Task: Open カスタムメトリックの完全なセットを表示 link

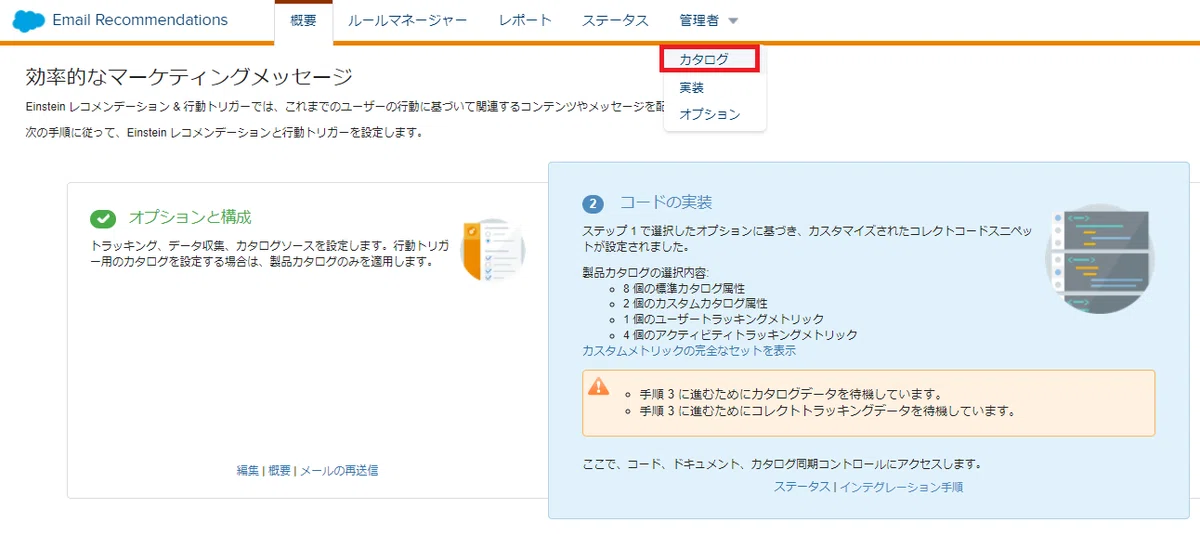Action: pos(689,351)
